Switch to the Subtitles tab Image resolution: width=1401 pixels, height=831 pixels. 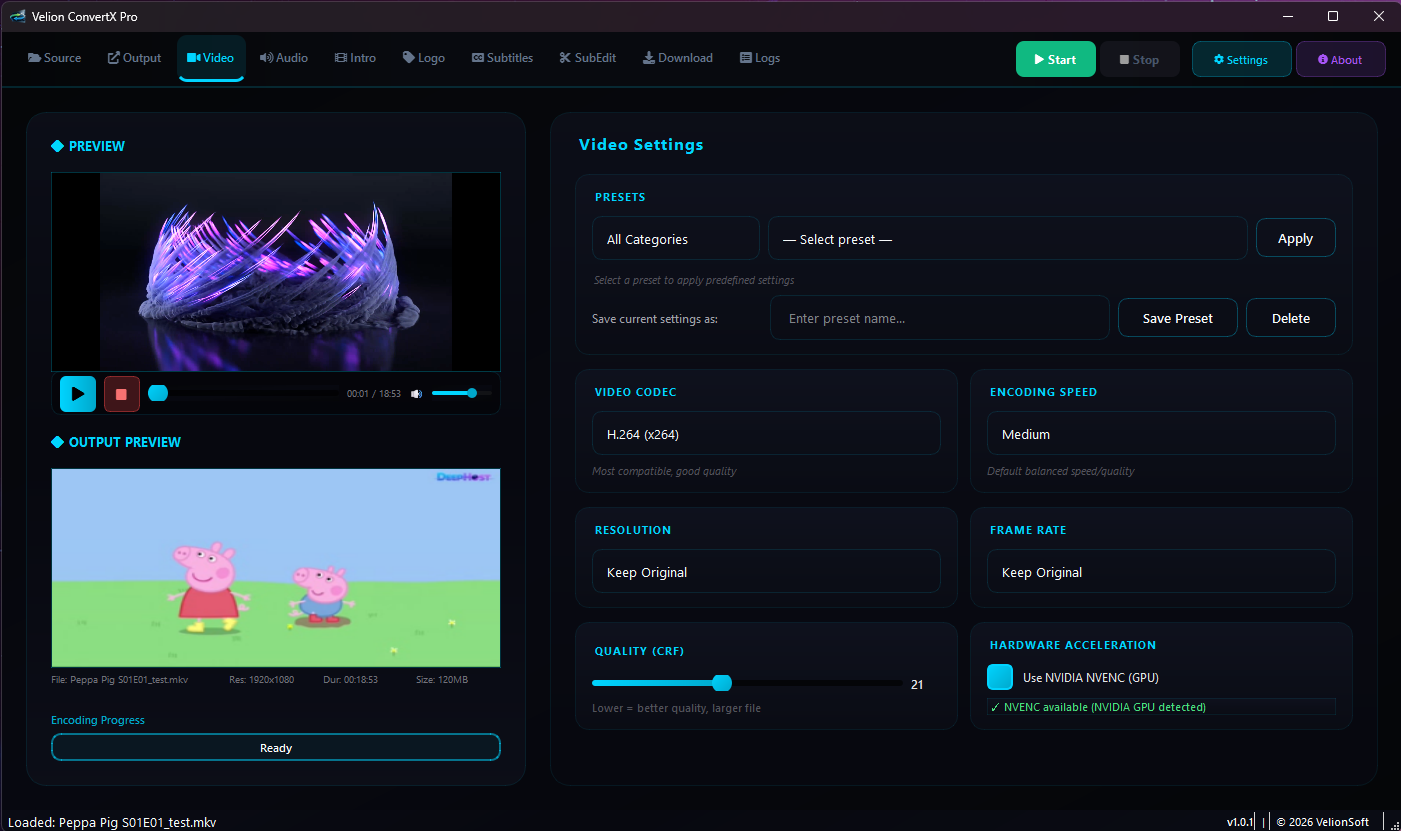pyautogui.click(x=502, y=58)
